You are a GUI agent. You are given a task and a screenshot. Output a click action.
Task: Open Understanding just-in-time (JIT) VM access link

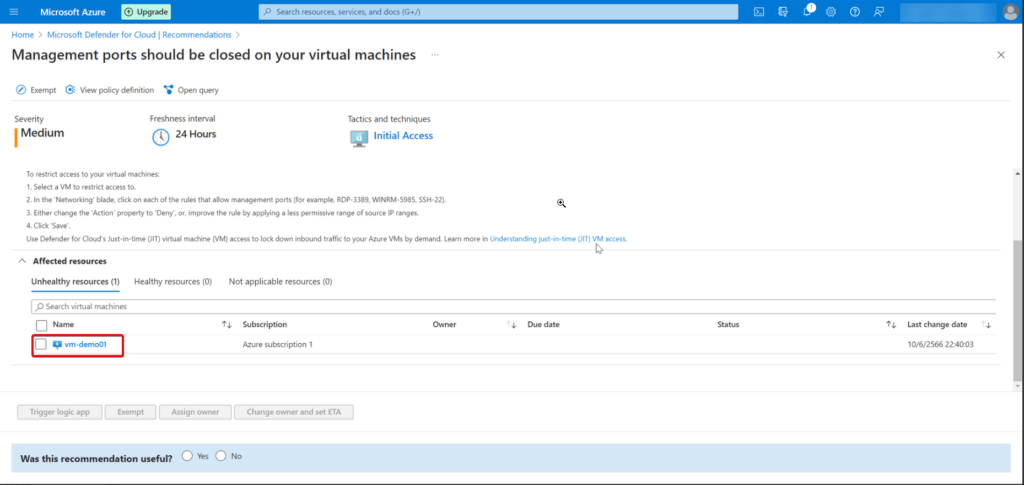coord(558,239)
